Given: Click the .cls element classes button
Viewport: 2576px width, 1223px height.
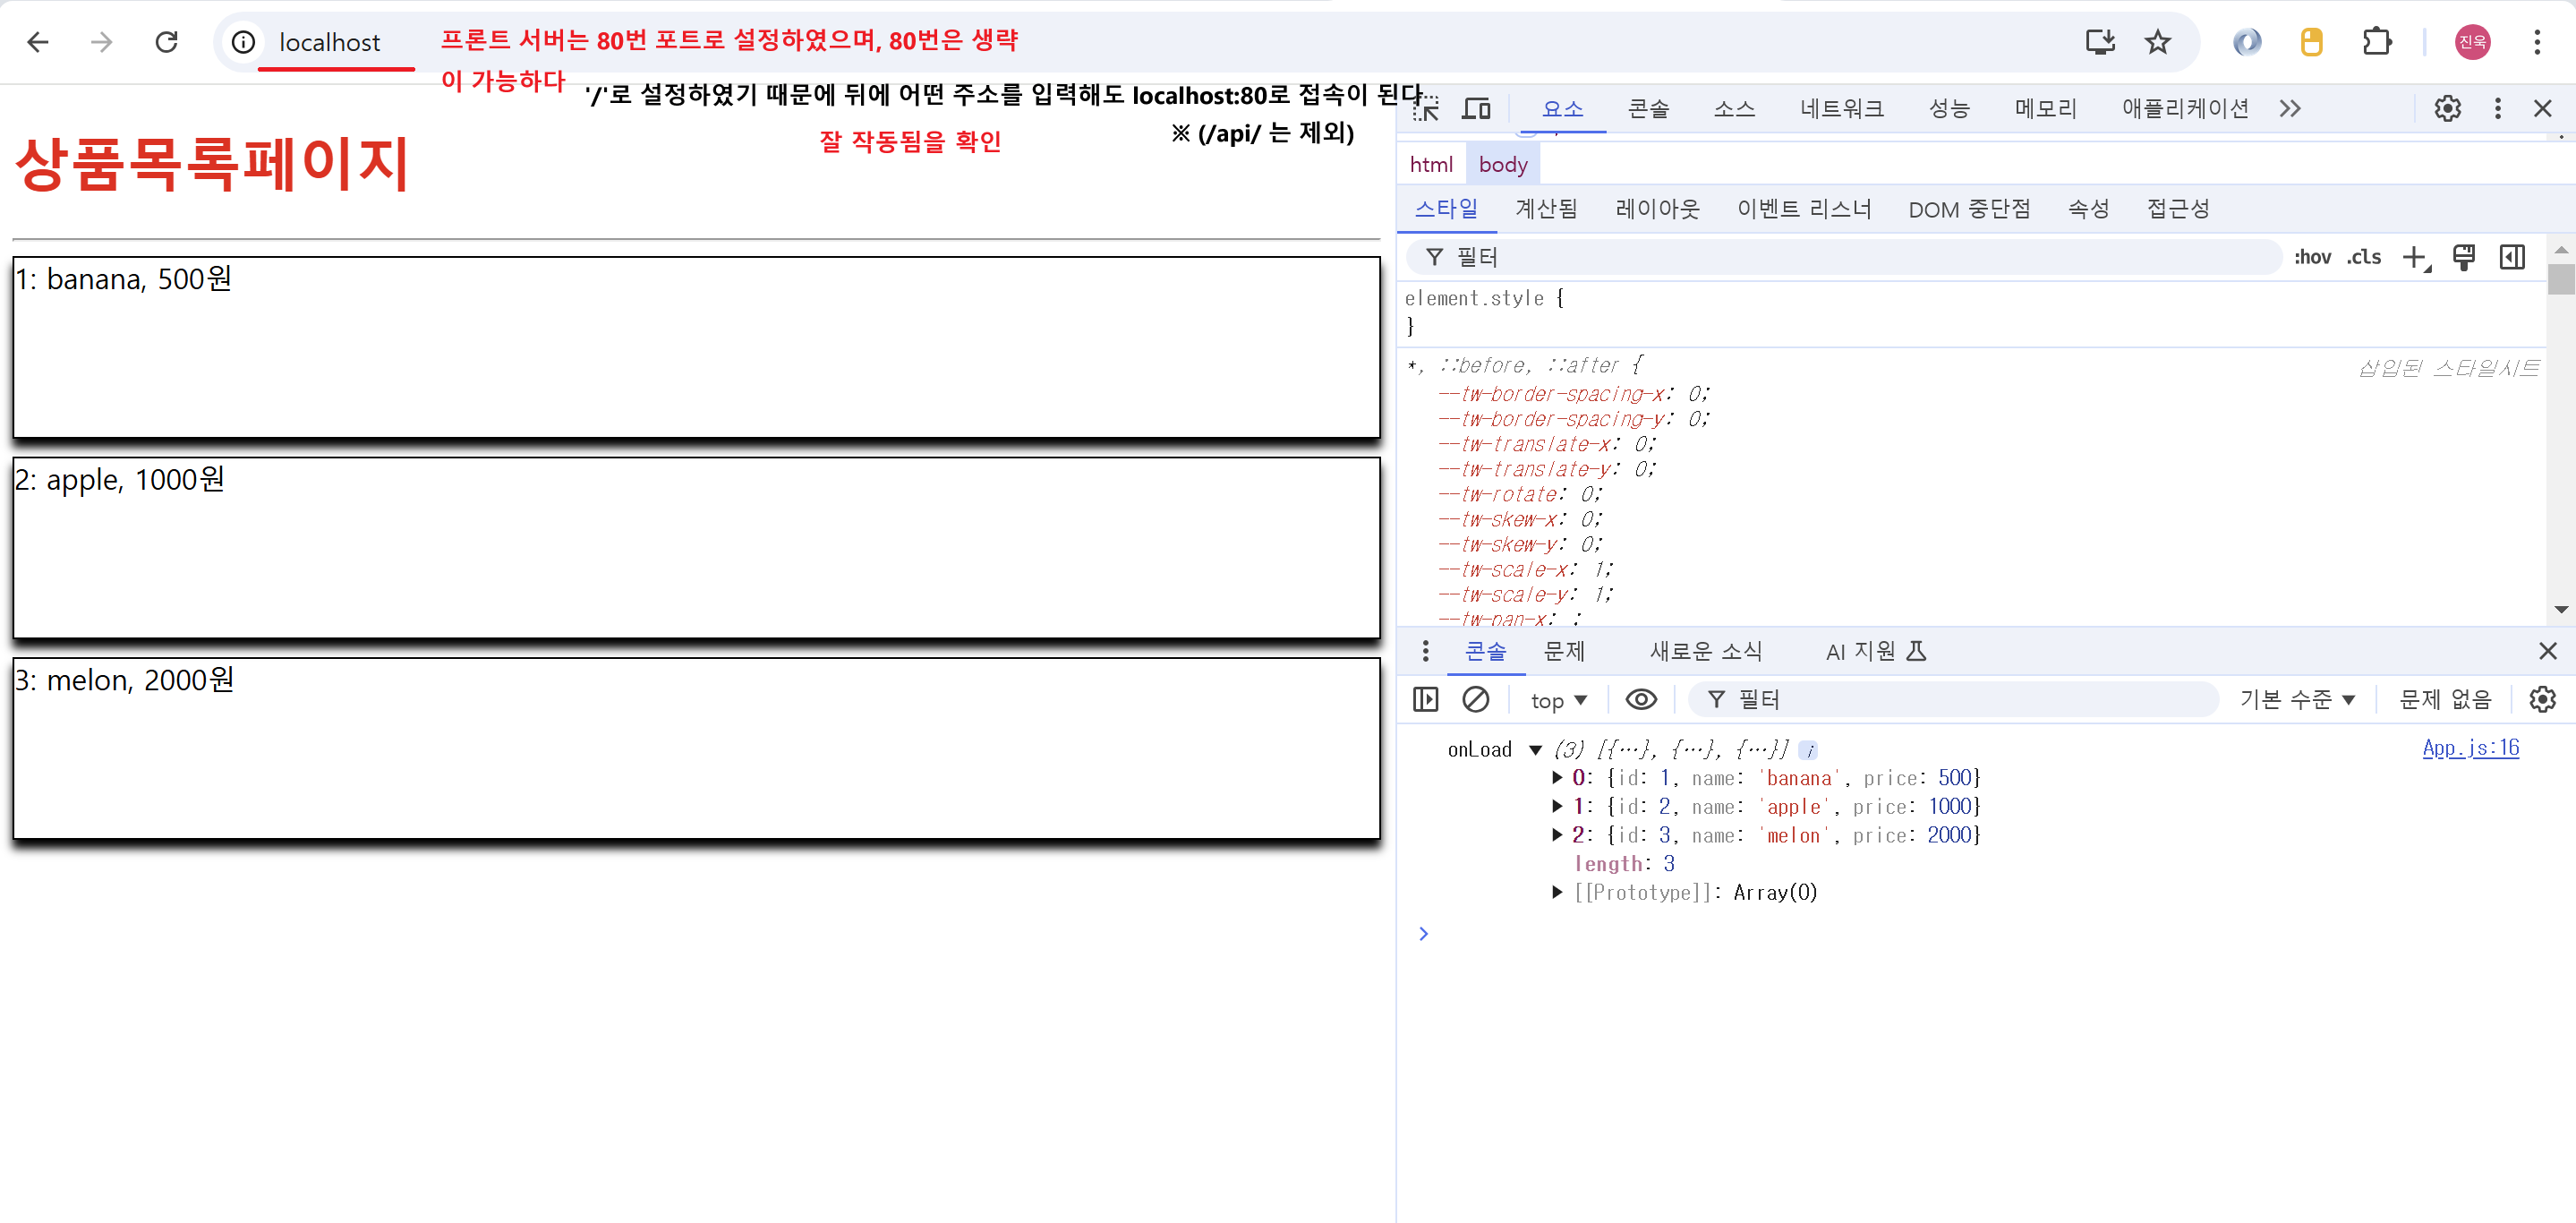Looking at the screenshot, I should tap(2364, 257).
